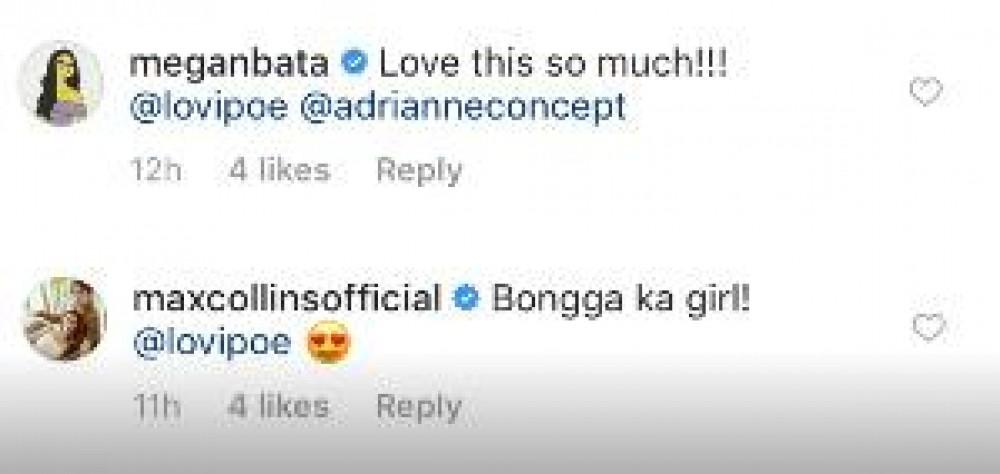
Task: Visit the @adrianneconcept mention
Action: coord(463,106)
